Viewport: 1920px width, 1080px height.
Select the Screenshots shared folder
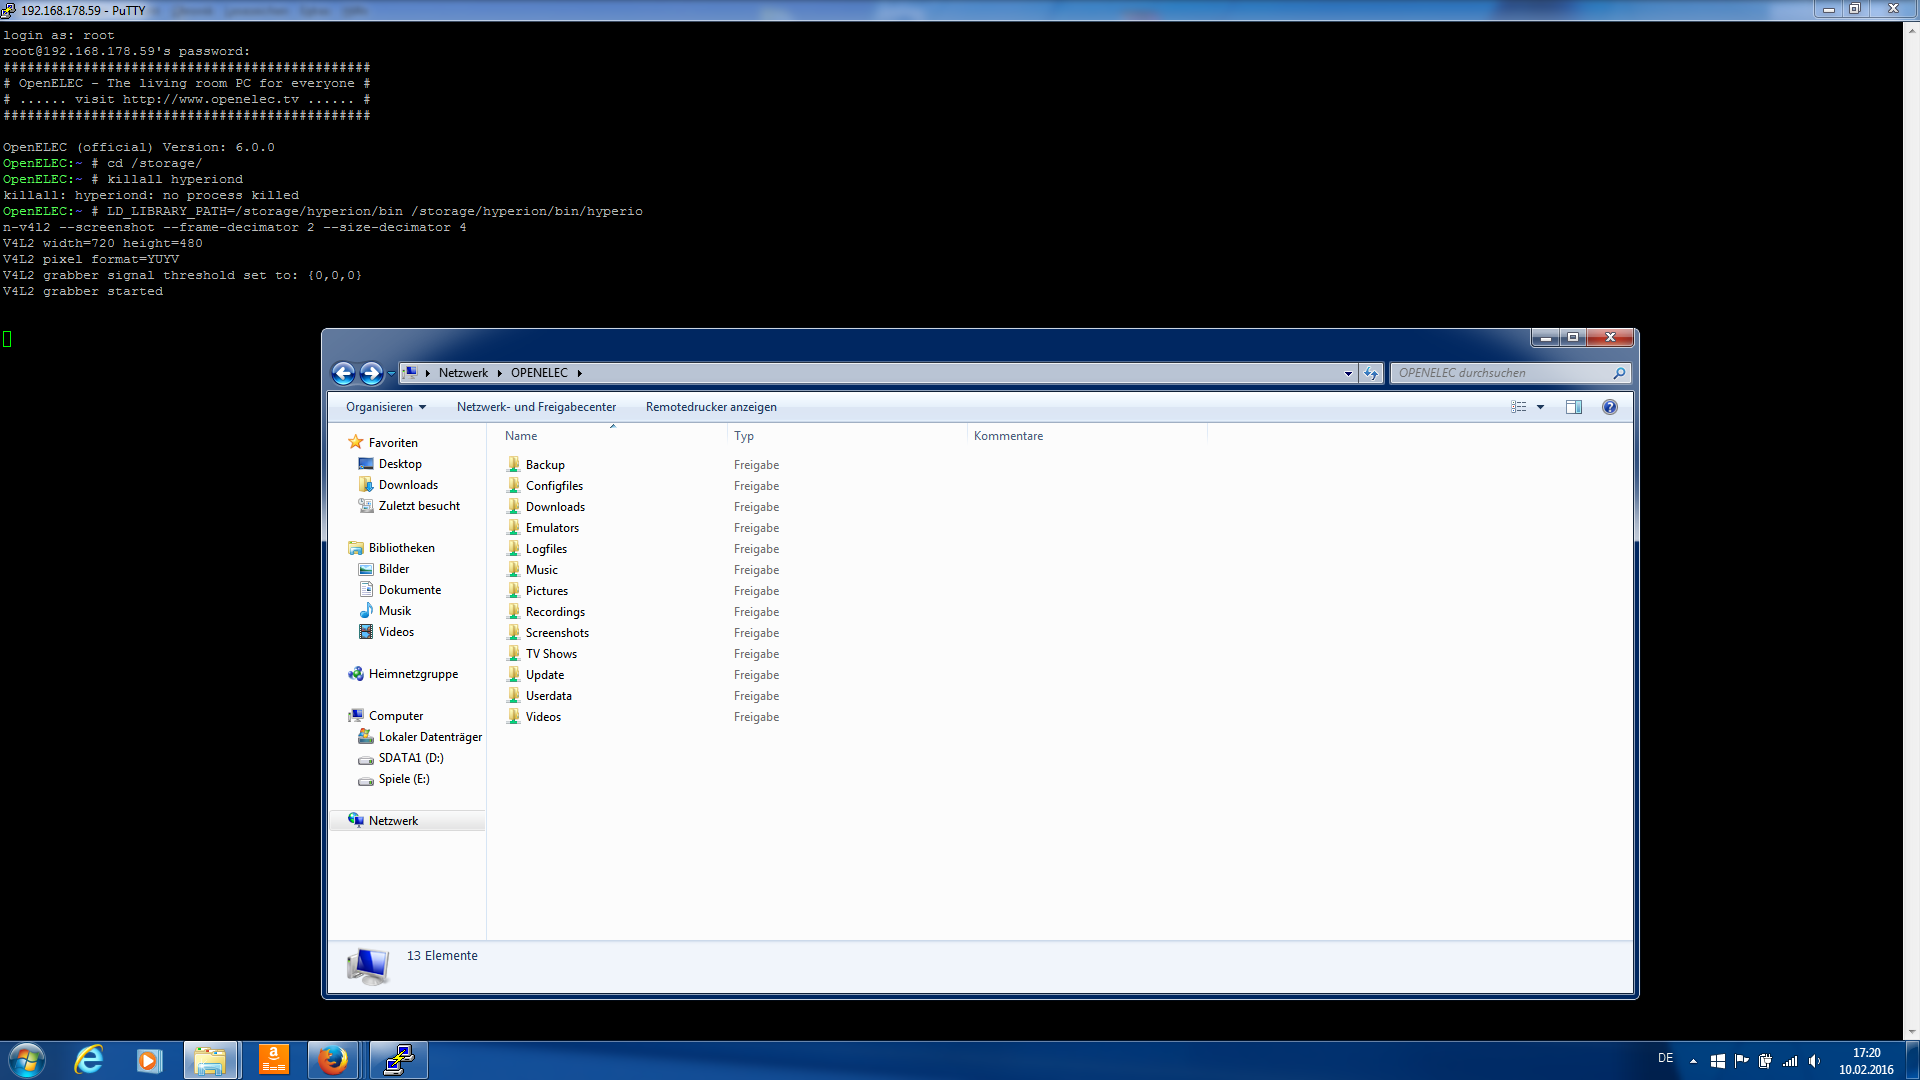pyautogui.click(x=557, y=633)
